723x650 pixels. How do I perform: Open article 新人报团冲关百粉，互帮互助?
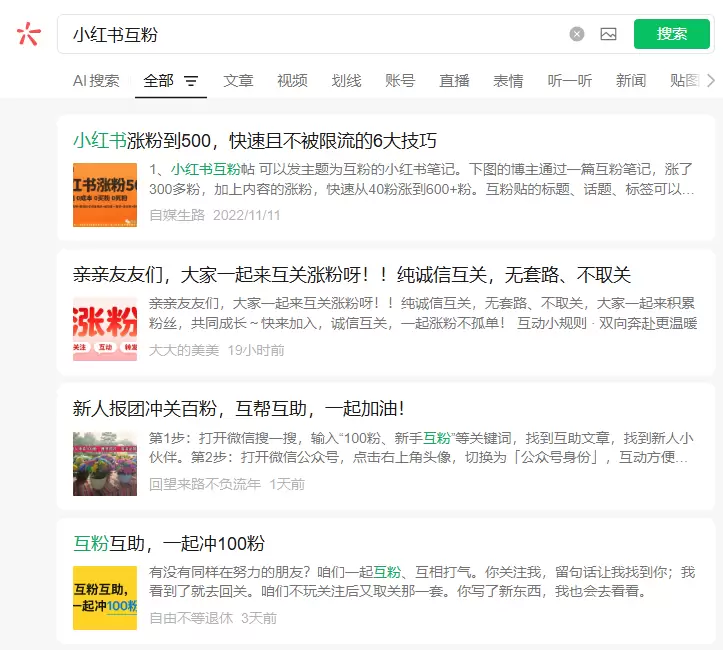pyautogui.click(x=239, y=408)
